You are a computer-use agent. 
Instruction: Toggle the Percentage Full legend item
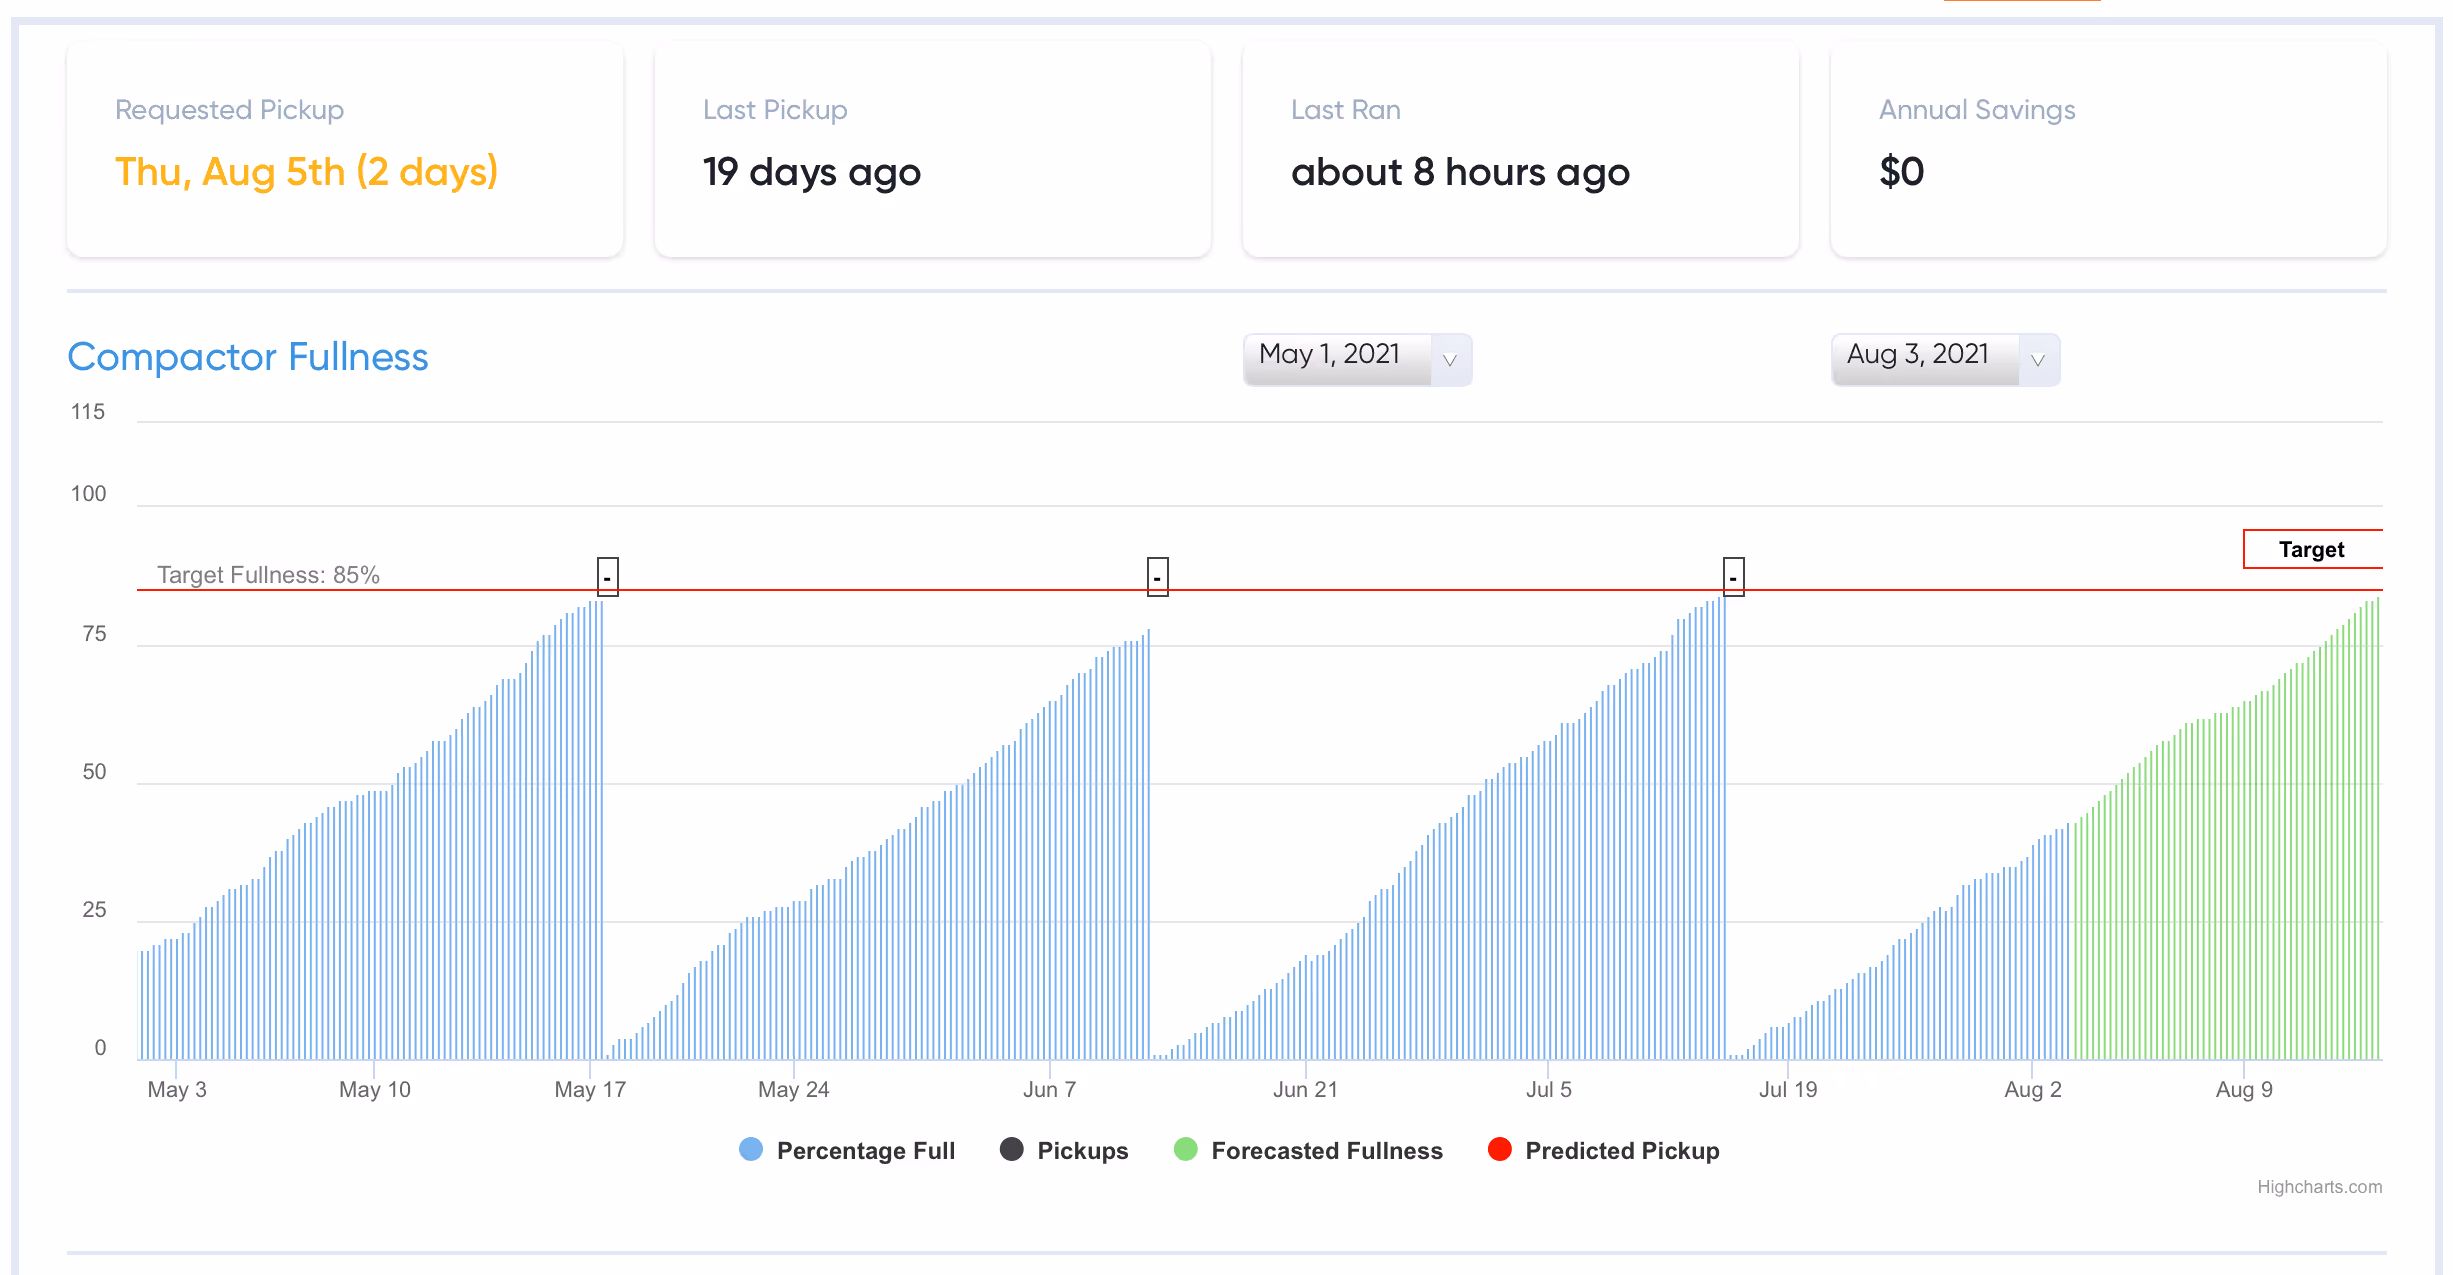[x=847, y=1150]
